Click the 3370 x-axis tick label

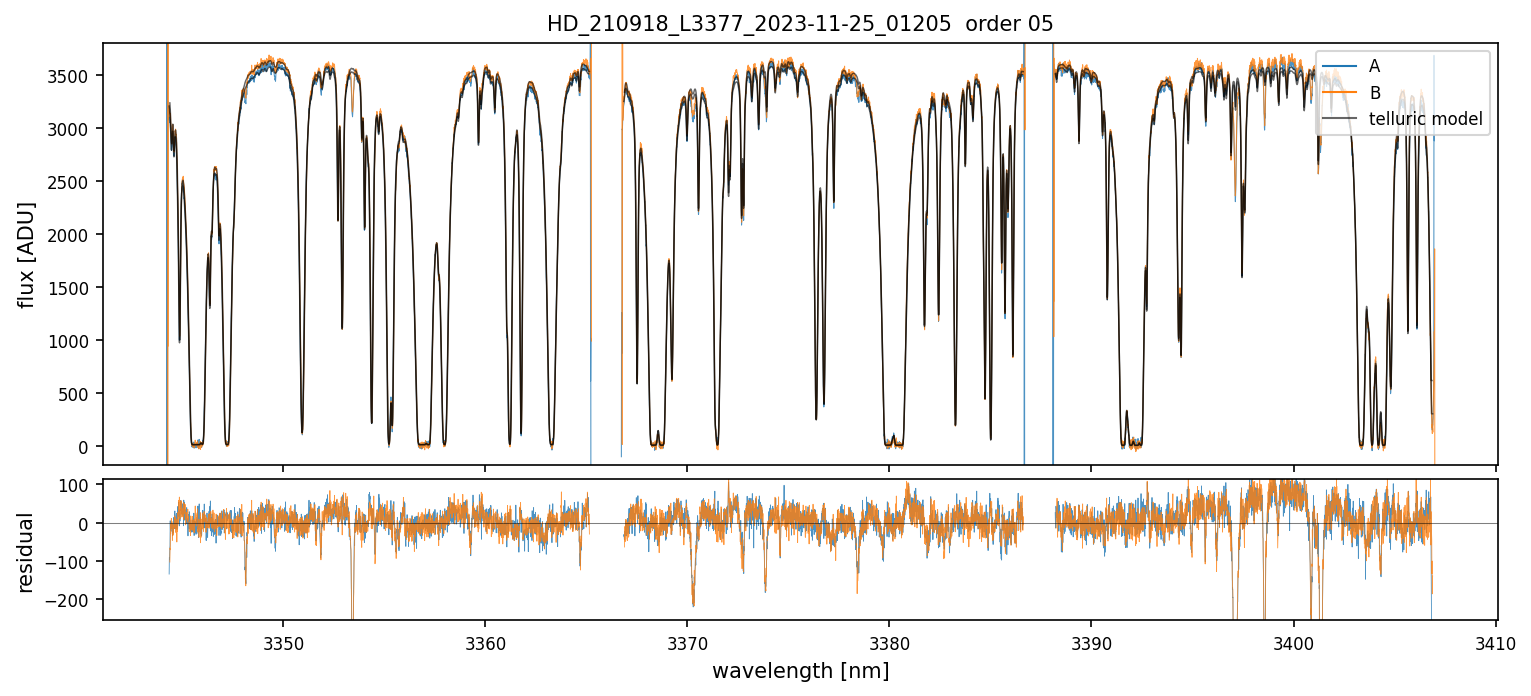pyautogui.click(x=687, y=641)
